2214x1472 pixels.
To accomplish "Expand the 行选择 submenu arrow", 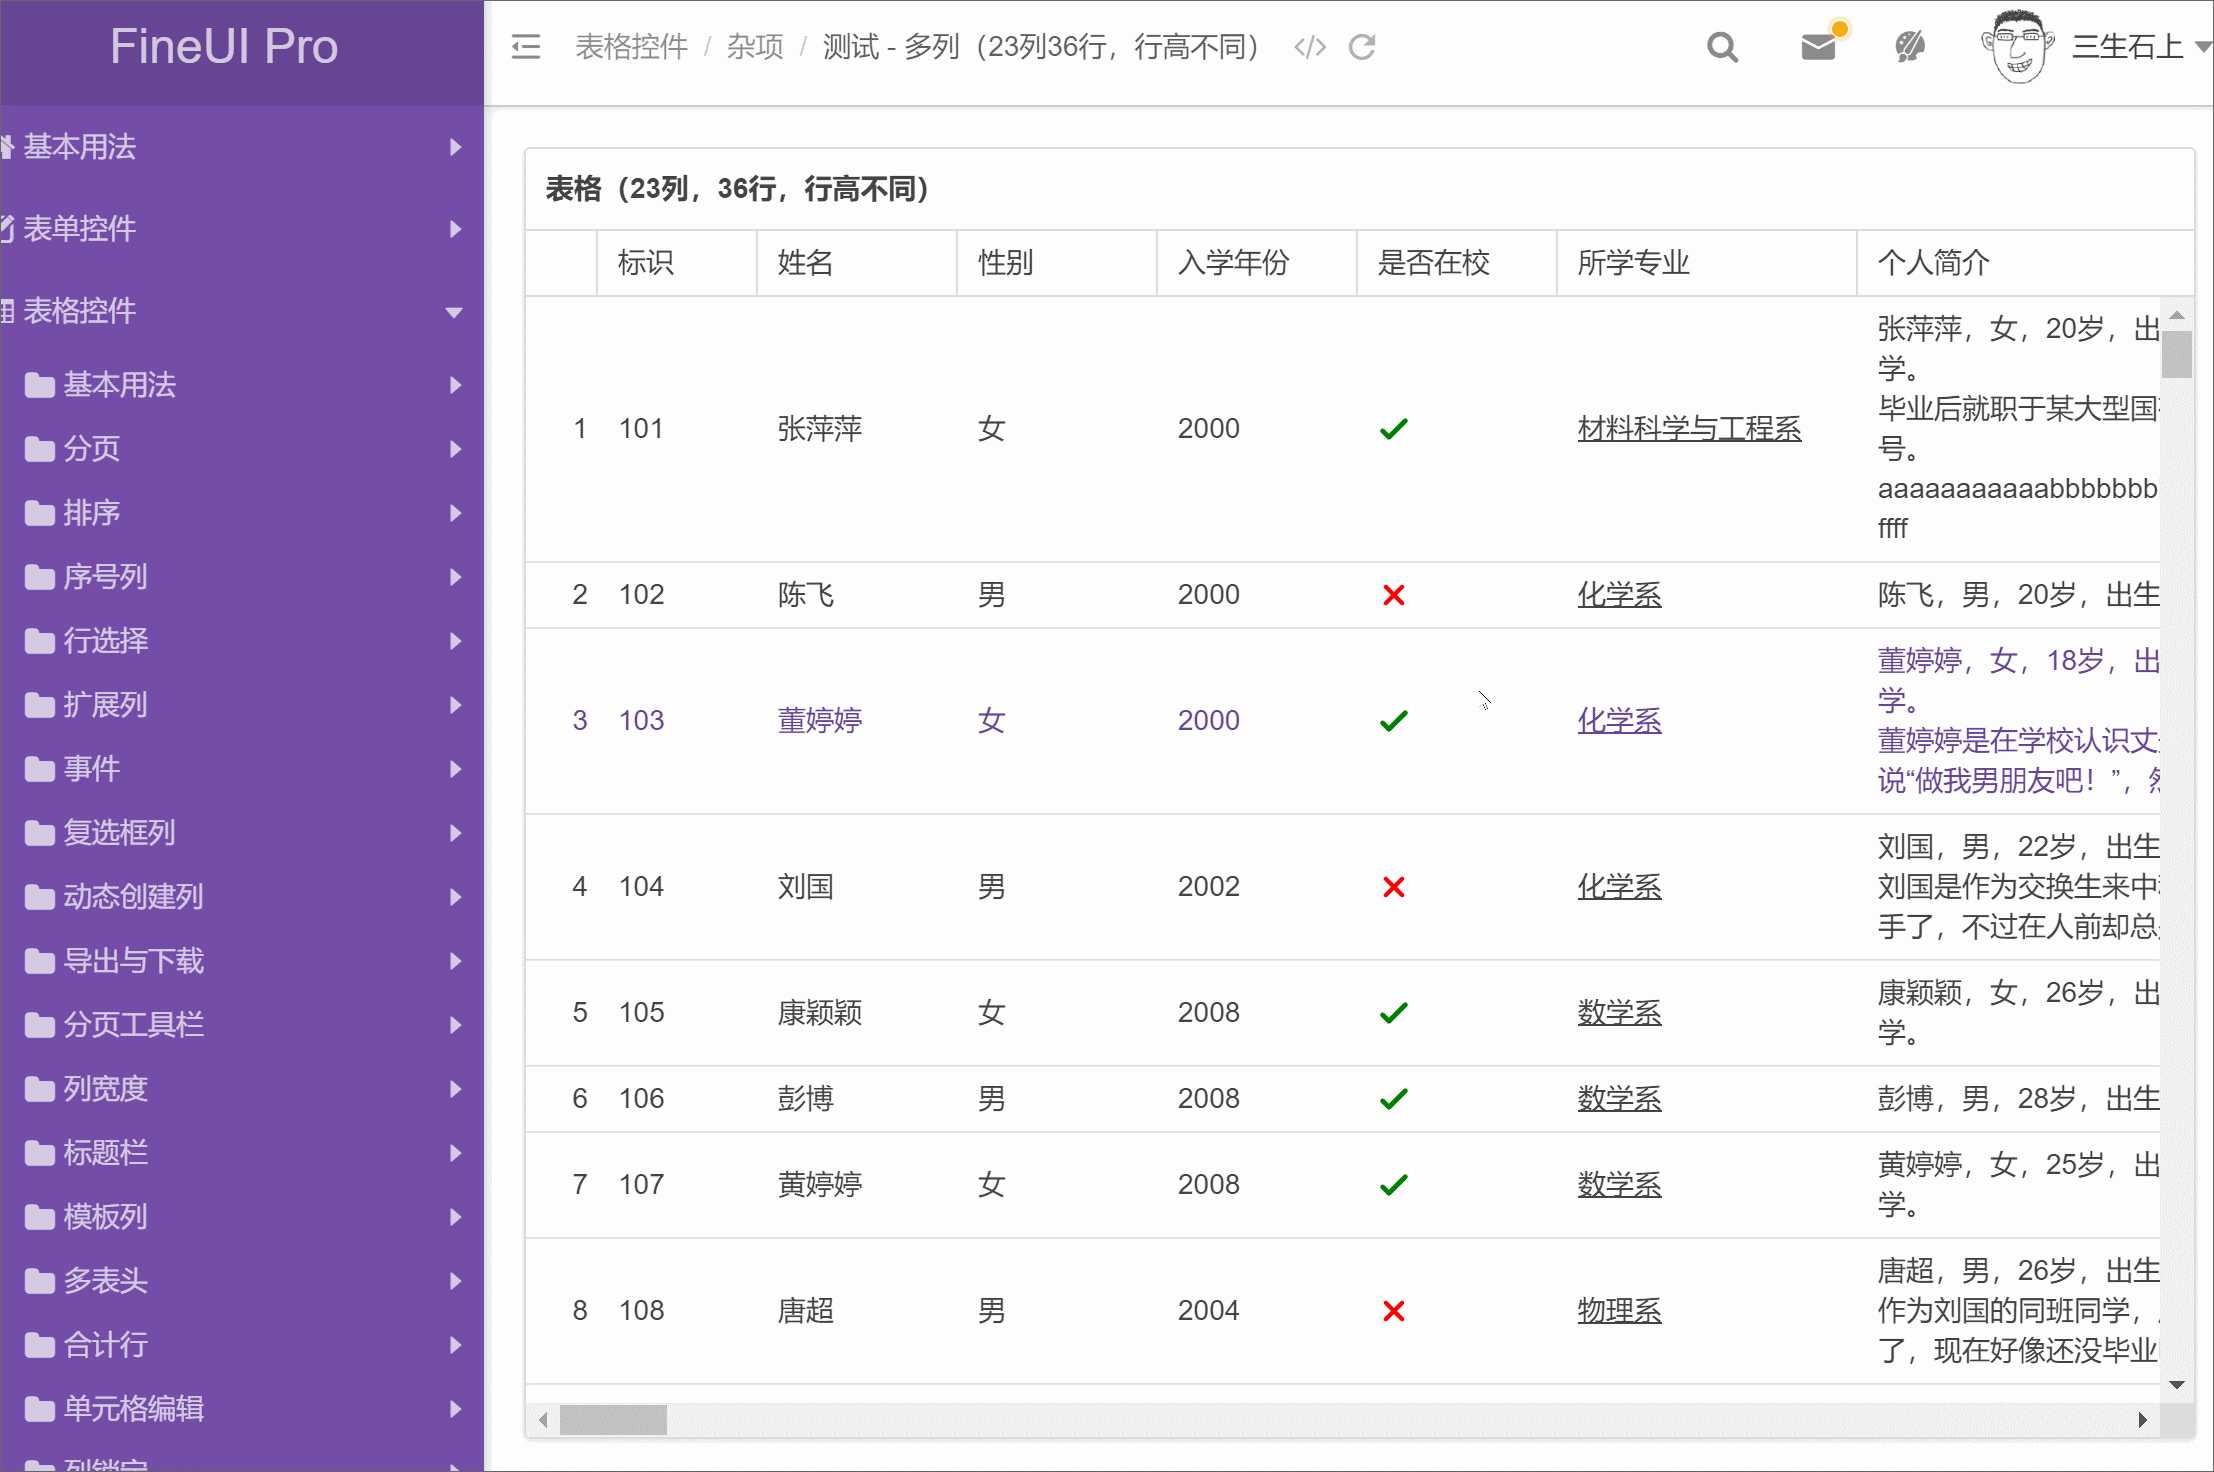I will (x=456, y=641).
